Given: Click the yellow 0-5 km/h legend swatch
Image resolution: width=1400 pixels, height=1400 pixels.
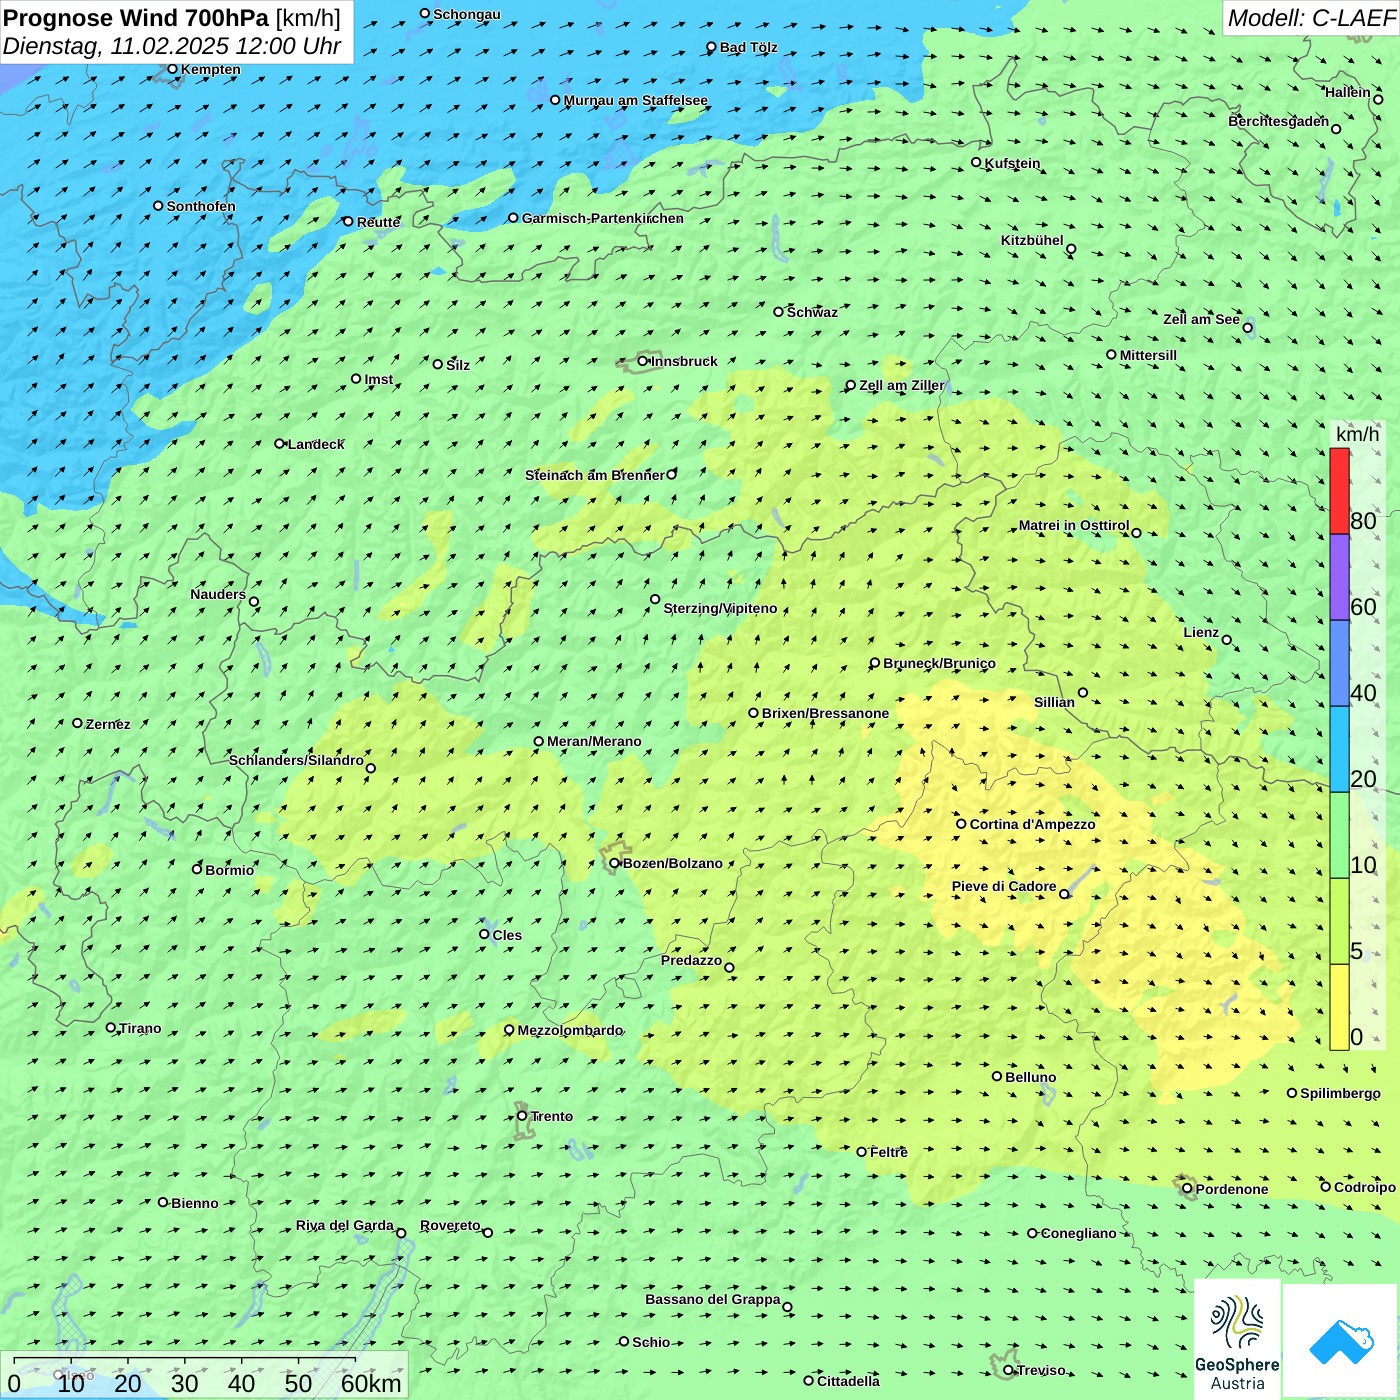Looking at the screenshot, I should 1339,1006.
